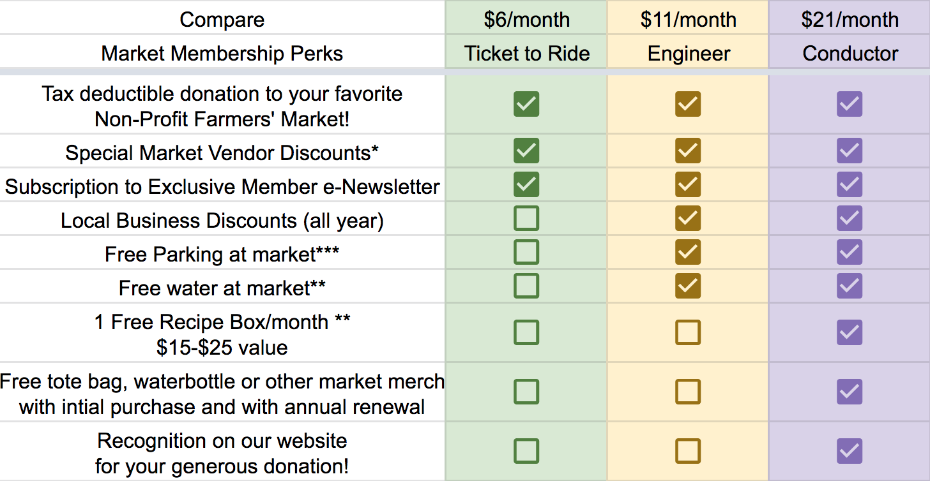930x481 pixels.
Task: Select the Ticket to Ride plan name
Action: pyautogui.click(x=526, y=53)
